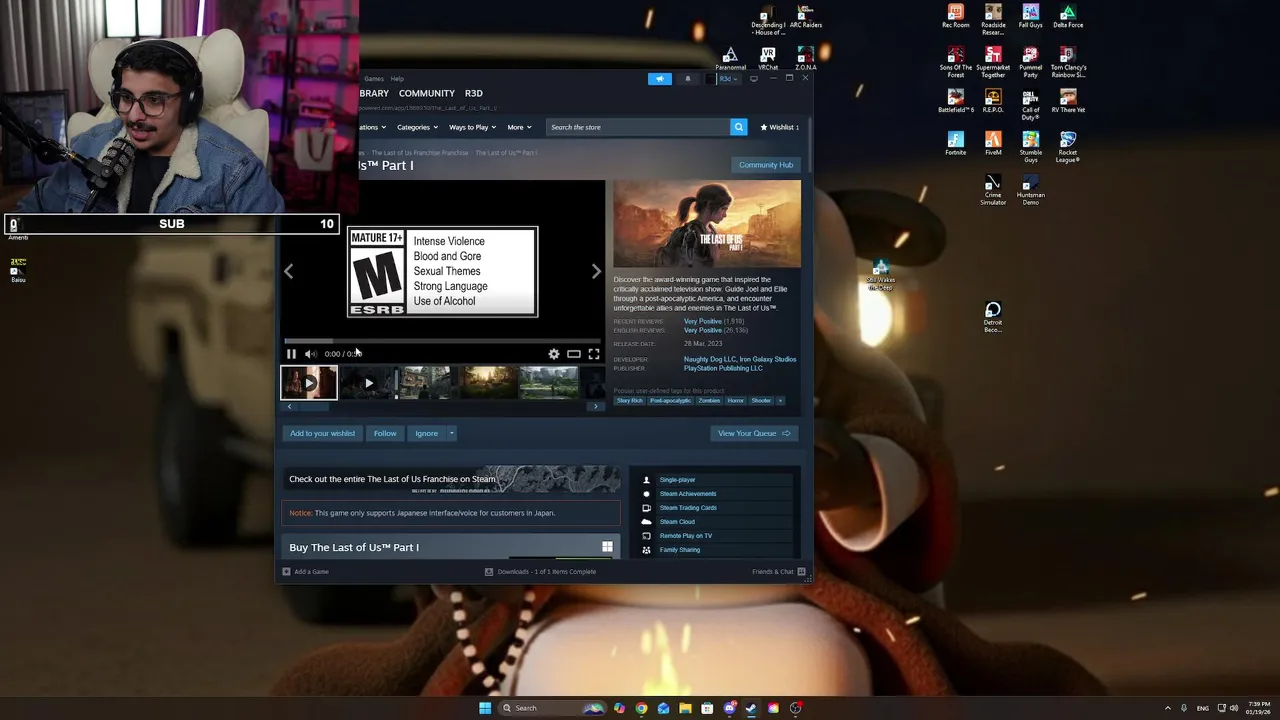The height and width of the screenshot is (720, 1280).
Task: Click the Ignore button
Action: 426,433
